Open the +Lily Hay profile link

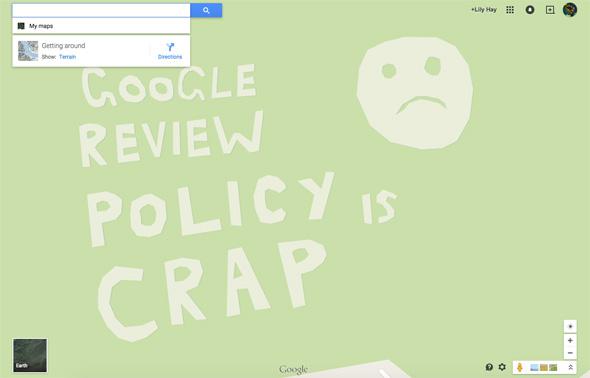[x=484, y=10]
